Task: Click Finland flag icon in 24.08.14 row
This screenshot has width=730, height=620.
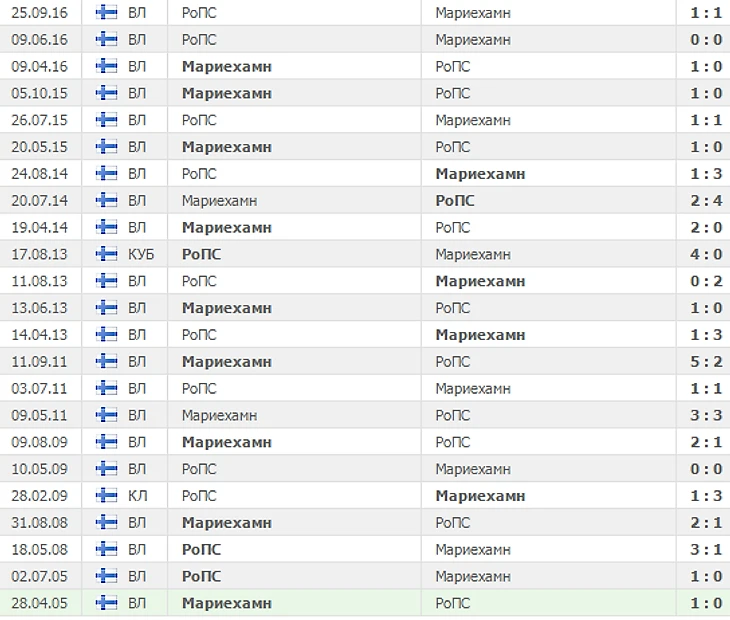Action: click(x=106, y=174)
